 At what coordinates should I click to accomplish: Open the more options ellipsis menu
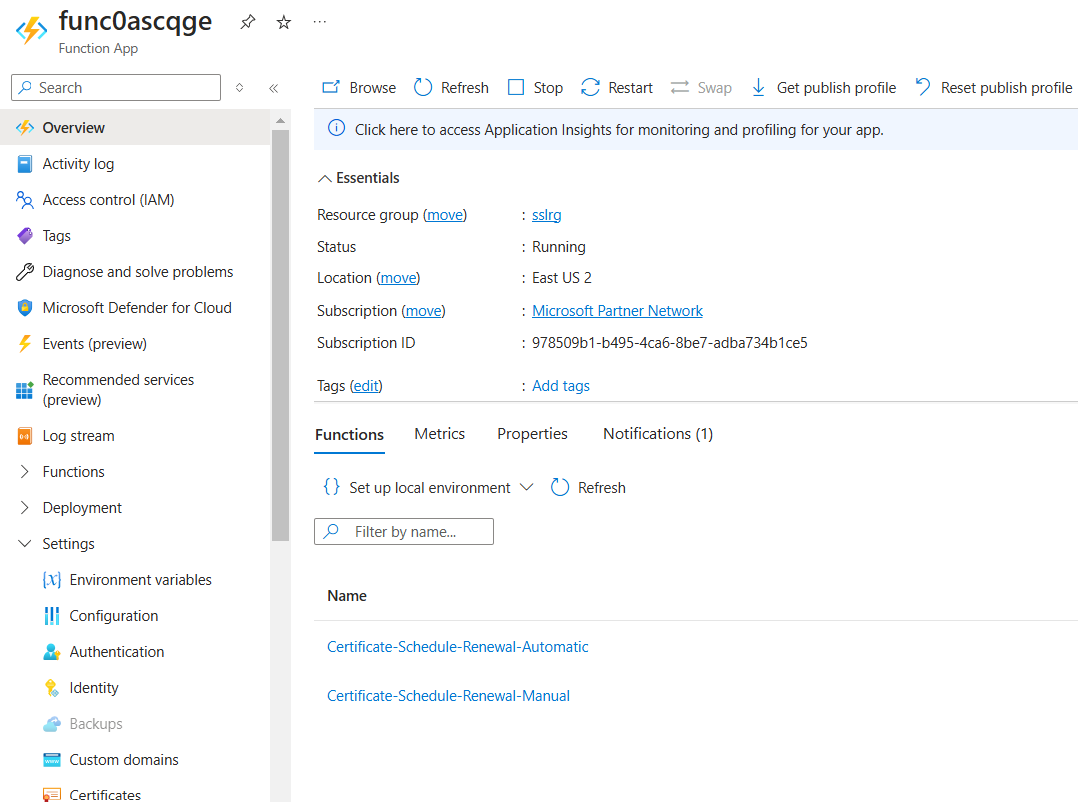point(320,22)
